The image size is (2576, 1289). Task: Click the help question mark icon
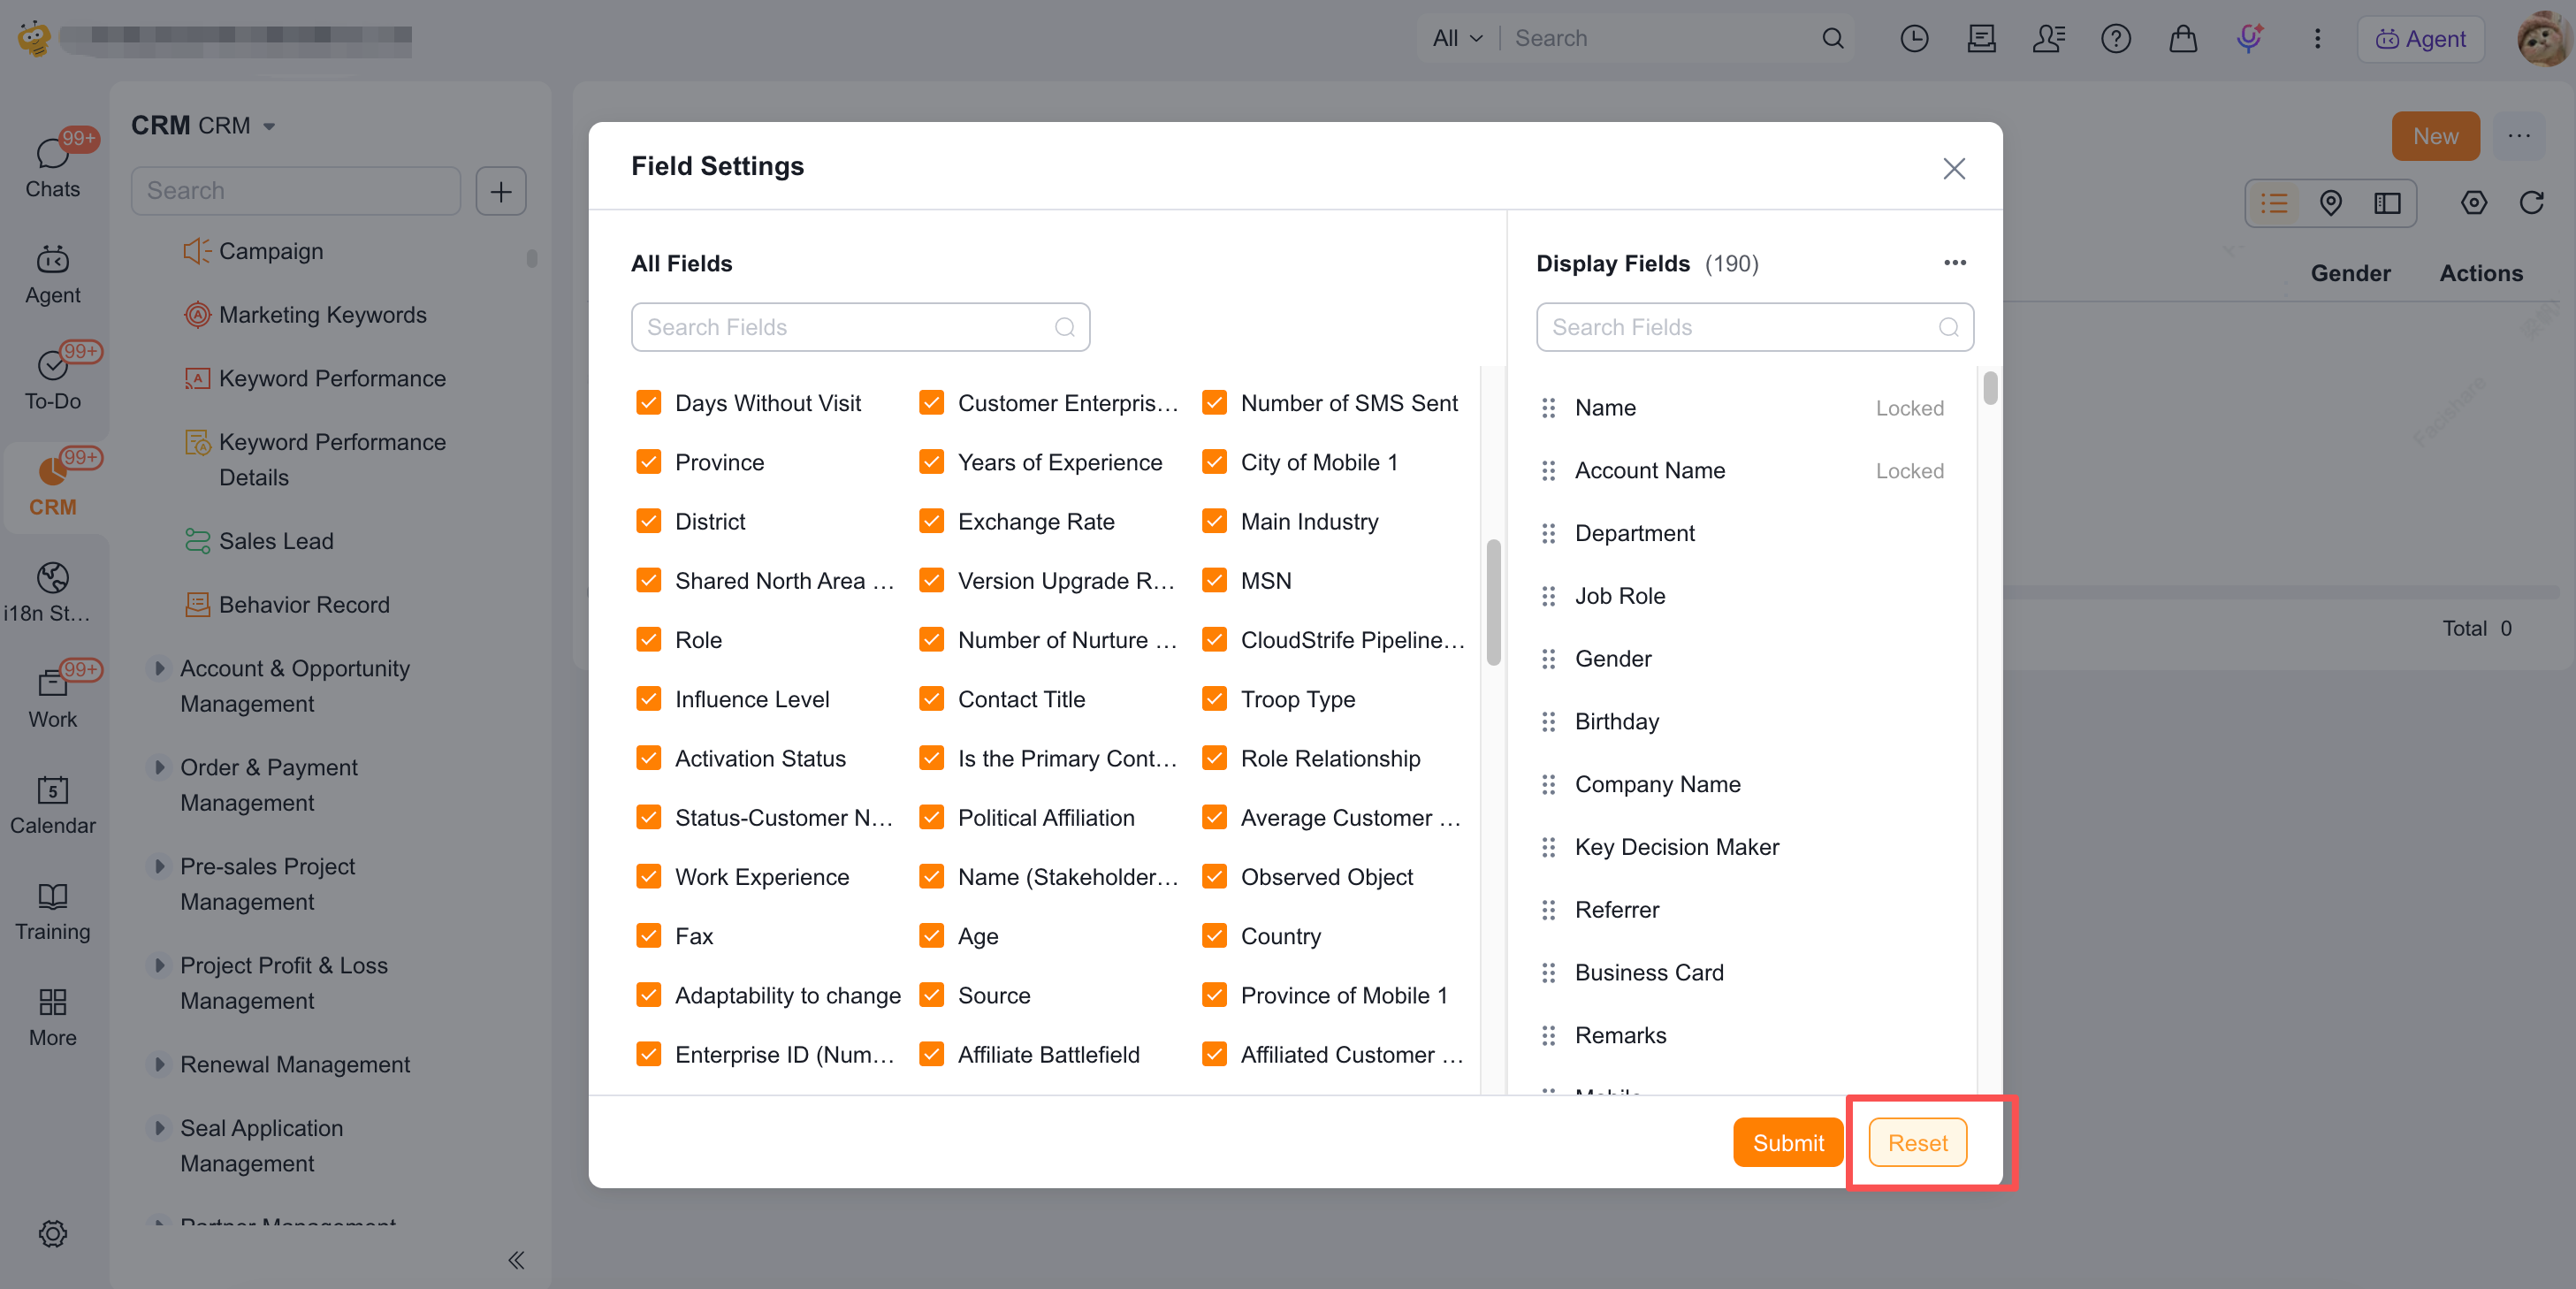pyautogui.click(x=2115, y=38)
